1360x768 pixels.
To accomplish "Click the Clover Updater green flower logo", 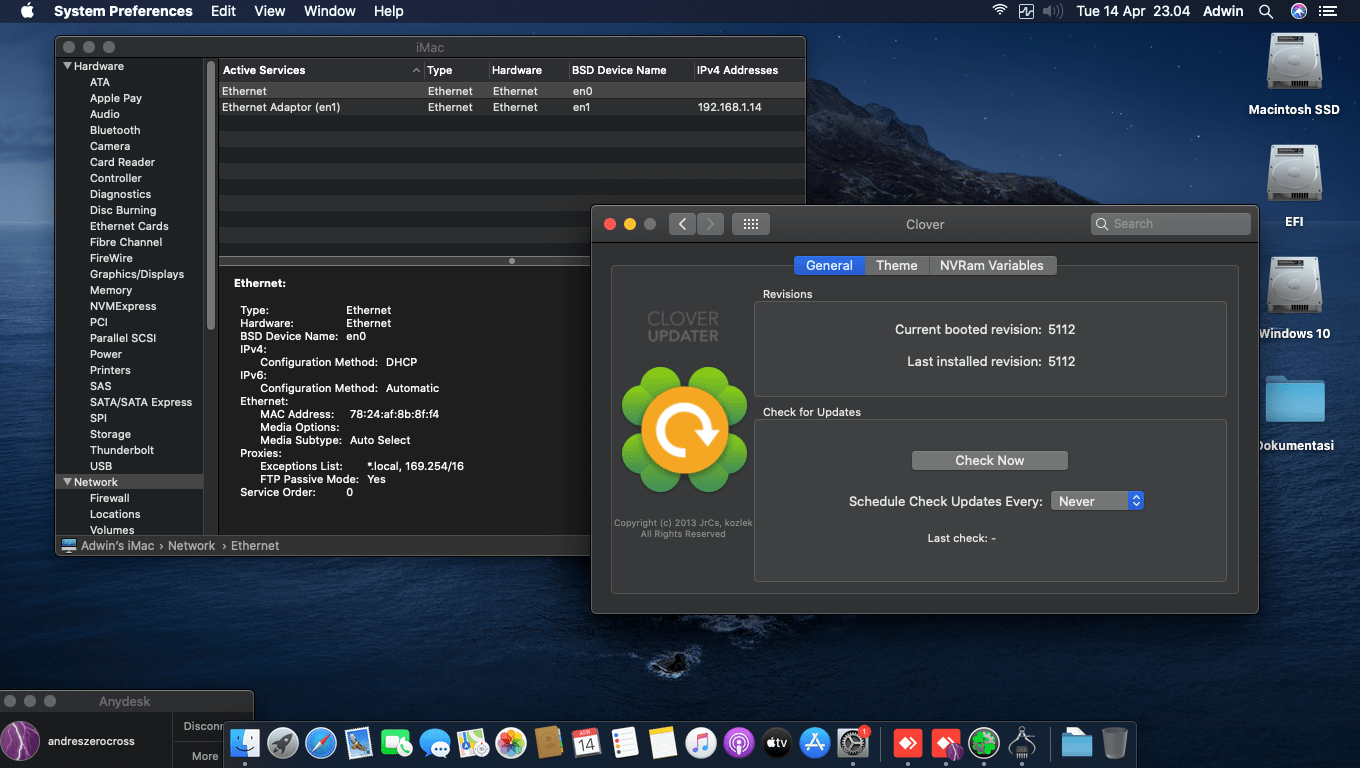I will pyautogui.click(x=684, y=430).
